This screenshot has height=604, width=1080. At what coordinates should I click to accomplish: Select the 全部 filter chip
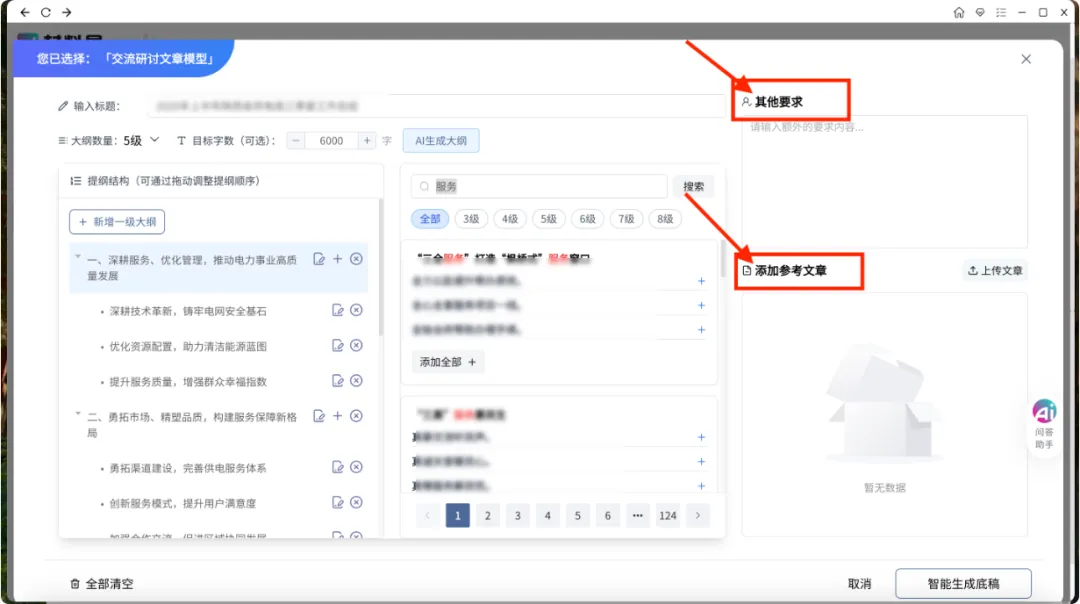pyautogui.click(x=430, y=219)
